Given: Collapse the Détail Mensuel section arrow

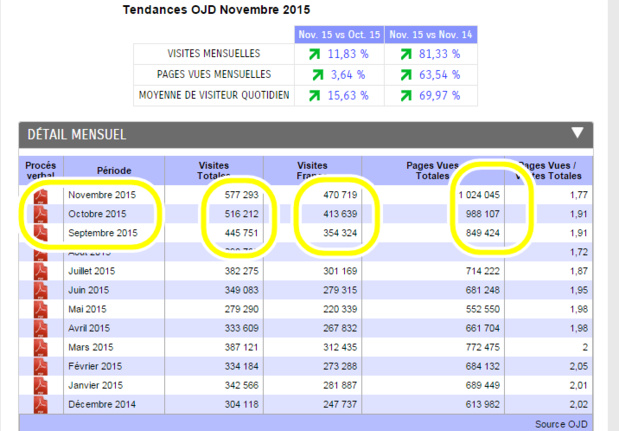Looking at the screenshot, I should [x=577, y=133].
